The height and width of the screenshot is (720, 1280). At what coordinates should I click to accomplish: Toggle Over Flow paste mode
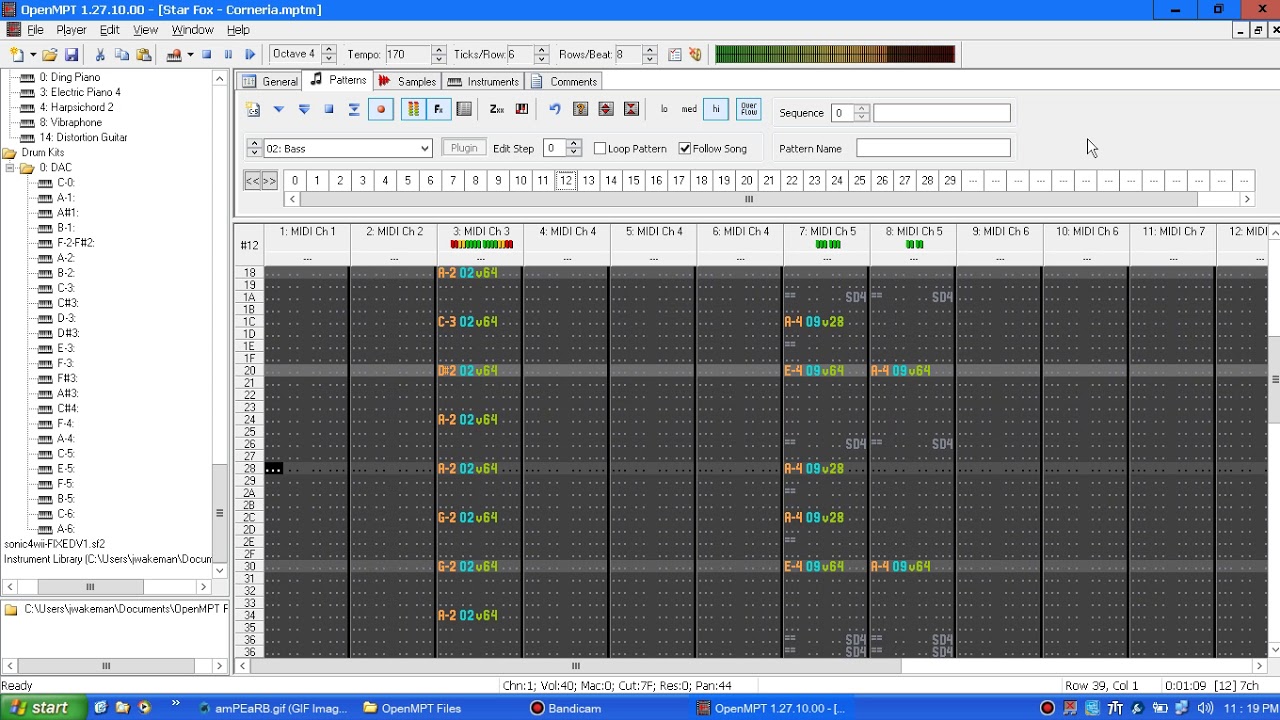click(x=749, y=109)
